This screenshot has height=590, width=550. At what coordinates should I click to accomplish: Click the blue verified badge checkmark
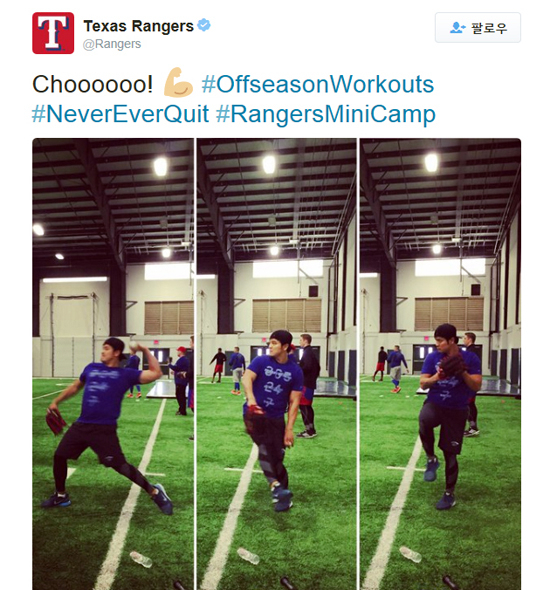pyautogui.click(x=204, y=25)
